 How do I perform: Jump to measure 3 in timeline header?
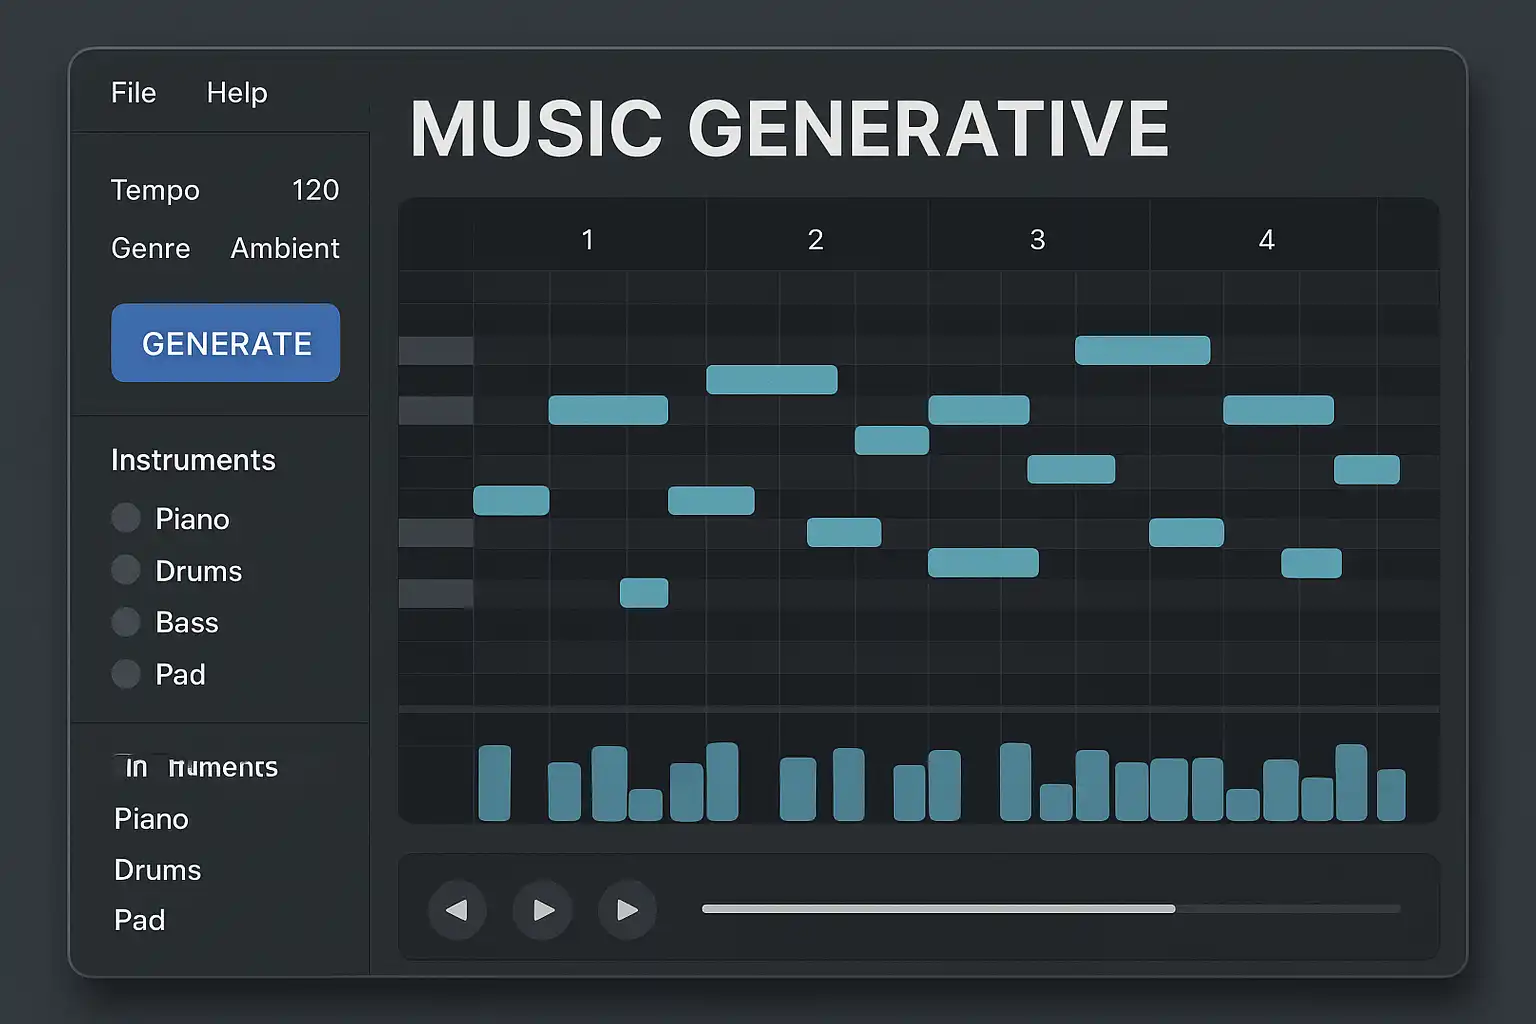pyautogui.click(x=1037, y=240)
